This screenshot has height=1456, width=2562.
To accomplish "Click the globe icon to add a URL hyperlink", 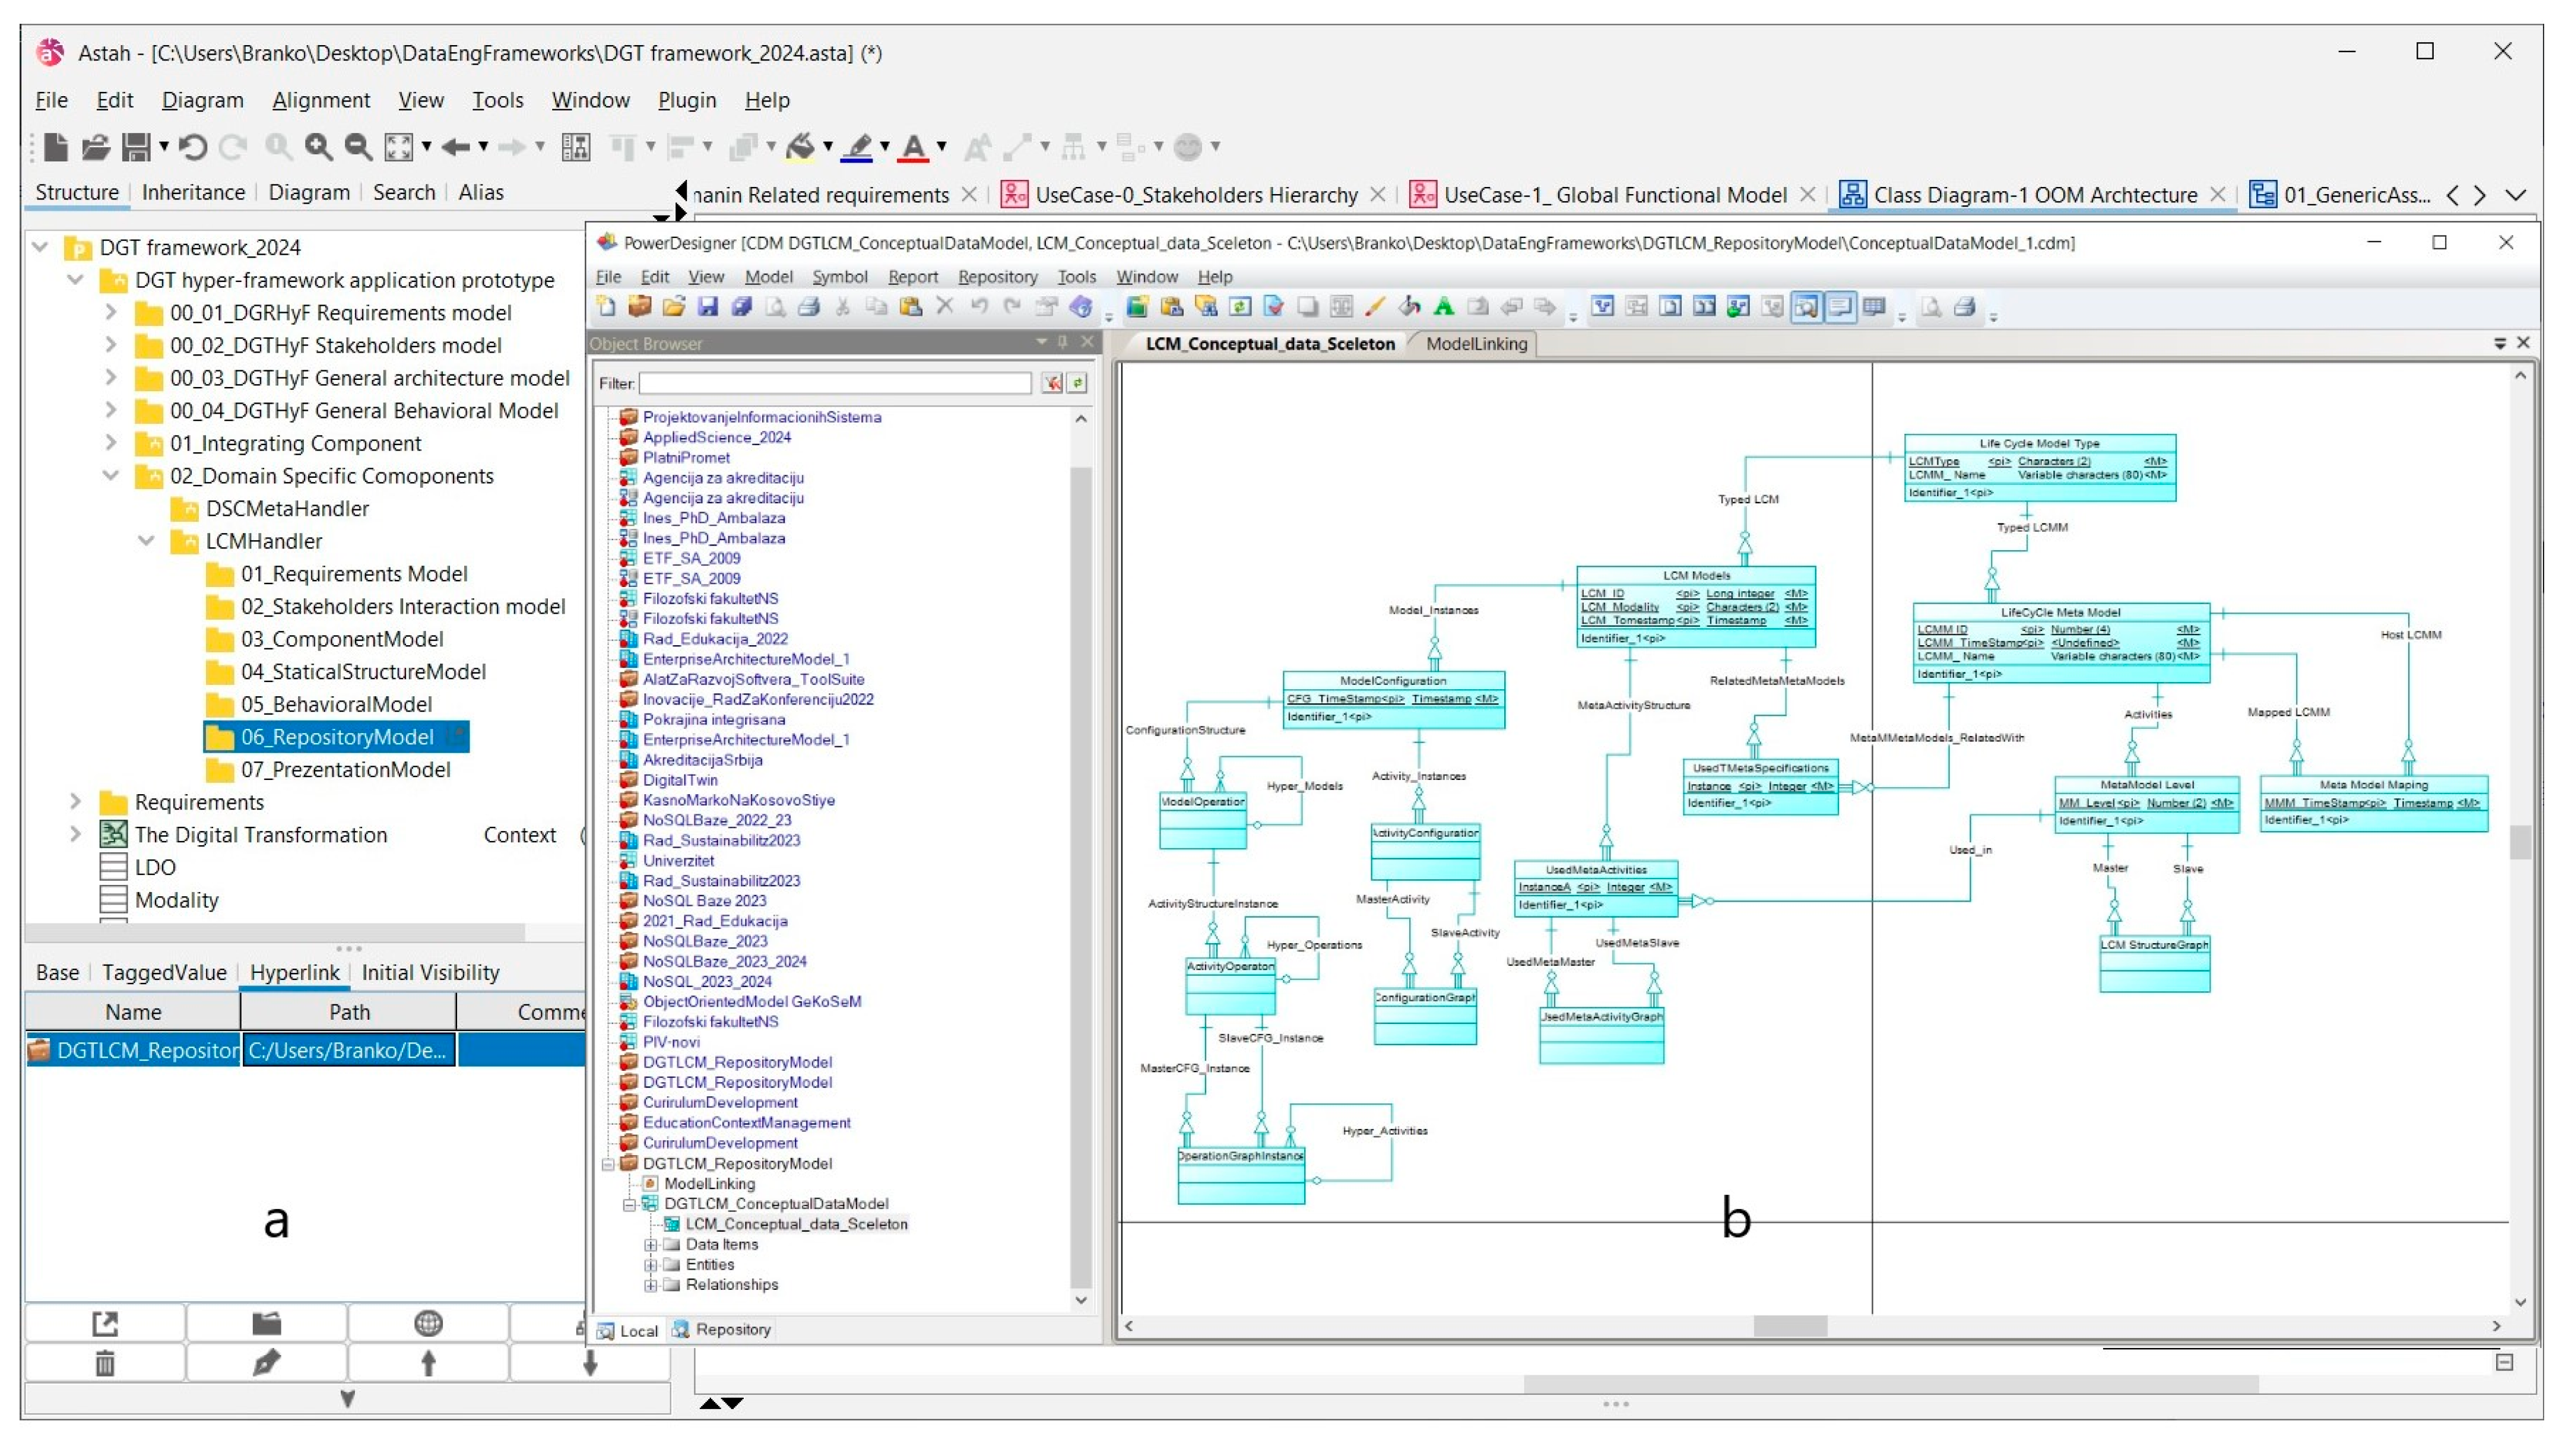I will click(x=428, y=1323).
